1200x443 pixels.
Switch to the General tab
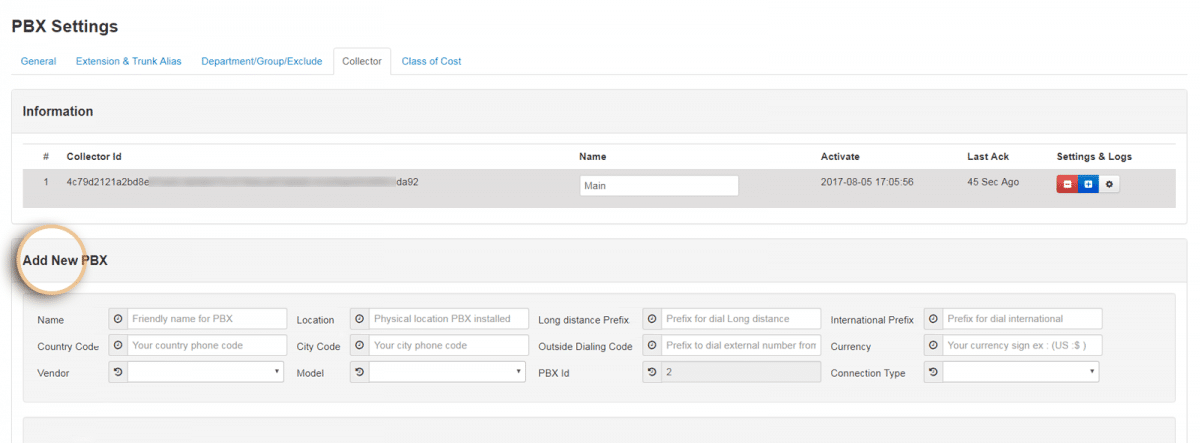(38, 61)
